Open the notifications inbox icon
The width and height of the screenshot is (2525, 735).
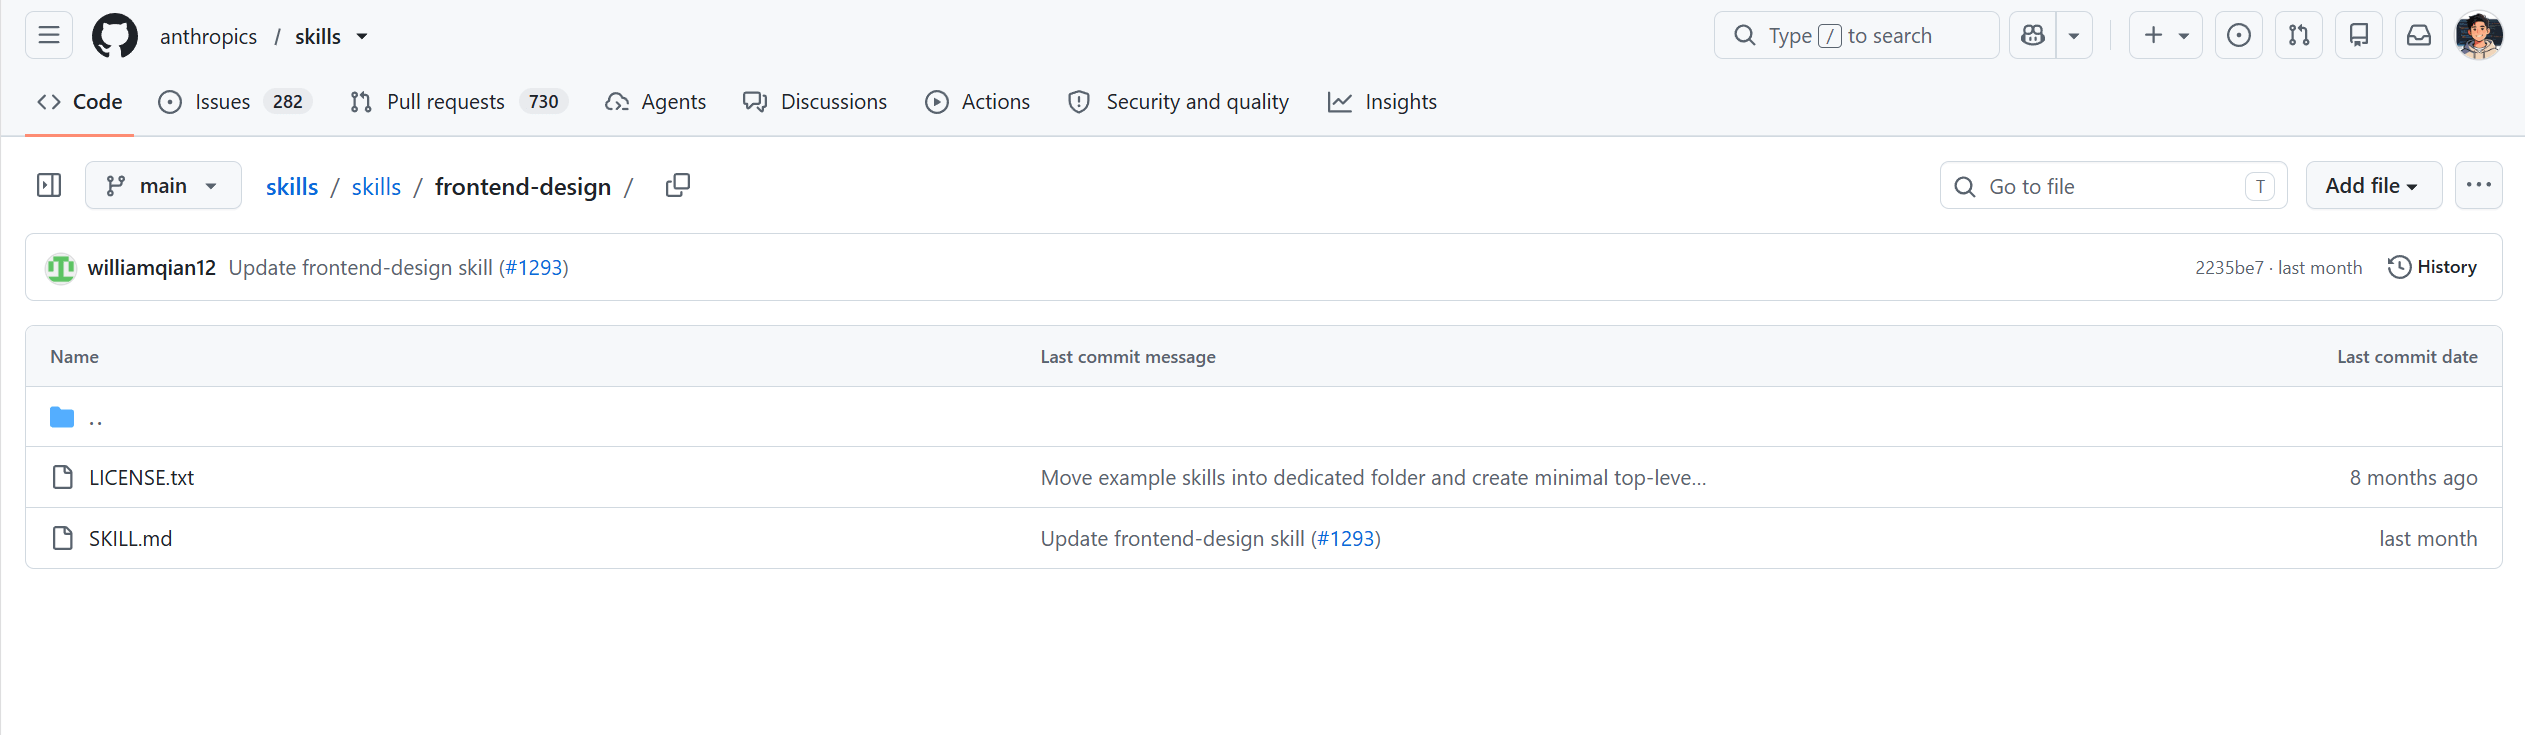pyautogui.click(x=2419, y=36)
